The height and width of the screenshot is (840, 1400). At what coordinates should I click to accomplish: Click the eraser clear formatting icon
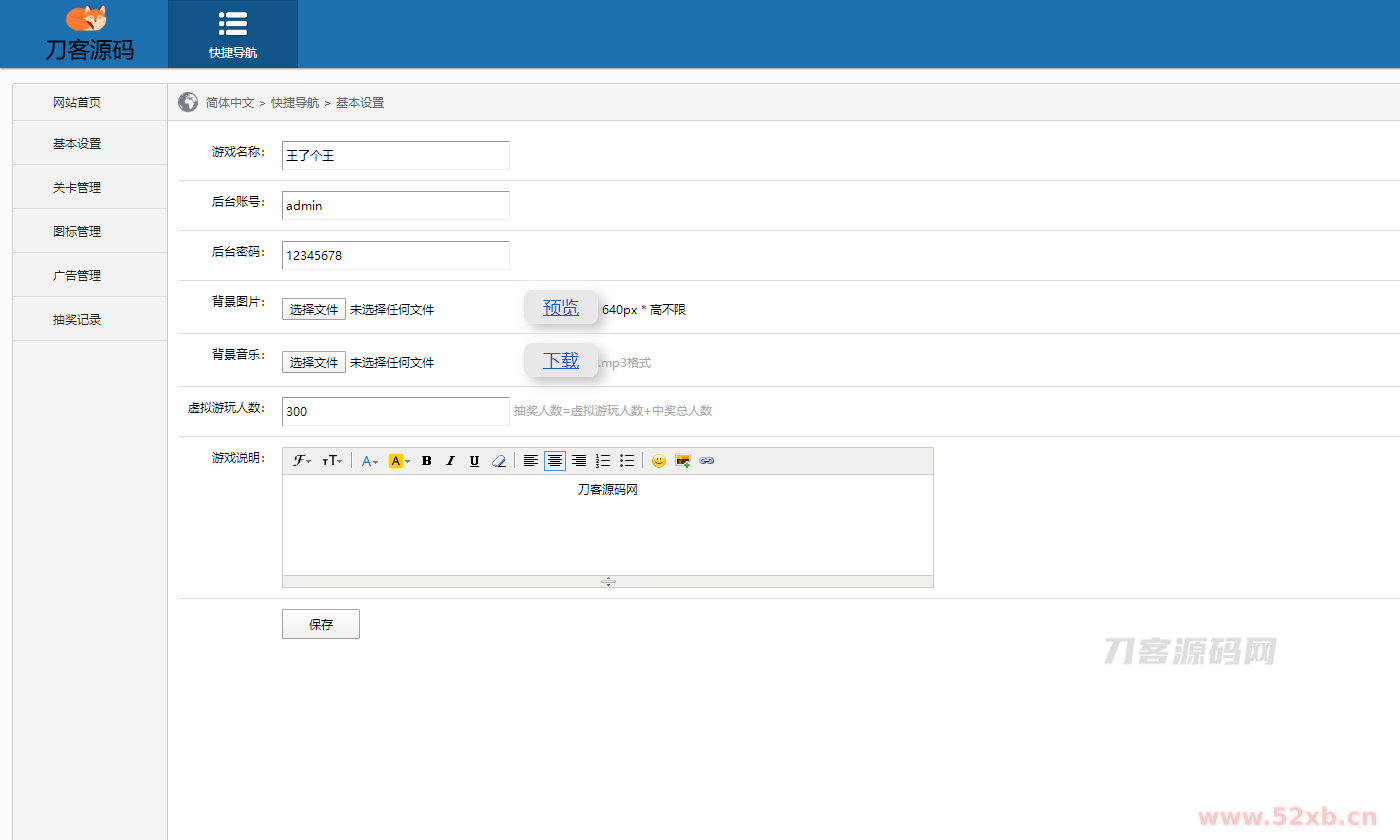(x=499, y=461)
